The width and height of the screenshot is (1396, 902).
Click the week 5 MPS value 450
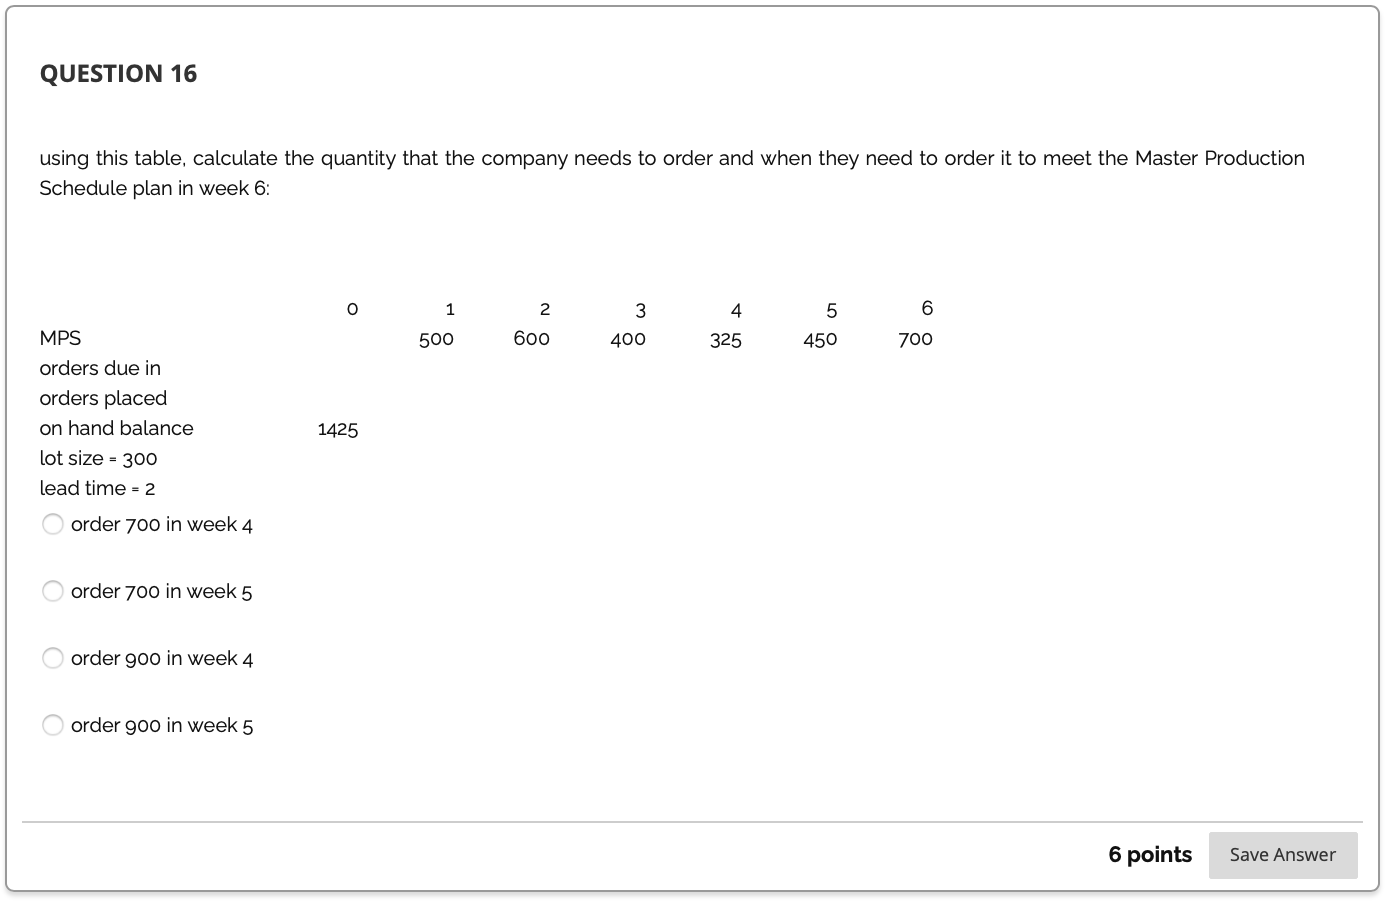tap(820, 339)
